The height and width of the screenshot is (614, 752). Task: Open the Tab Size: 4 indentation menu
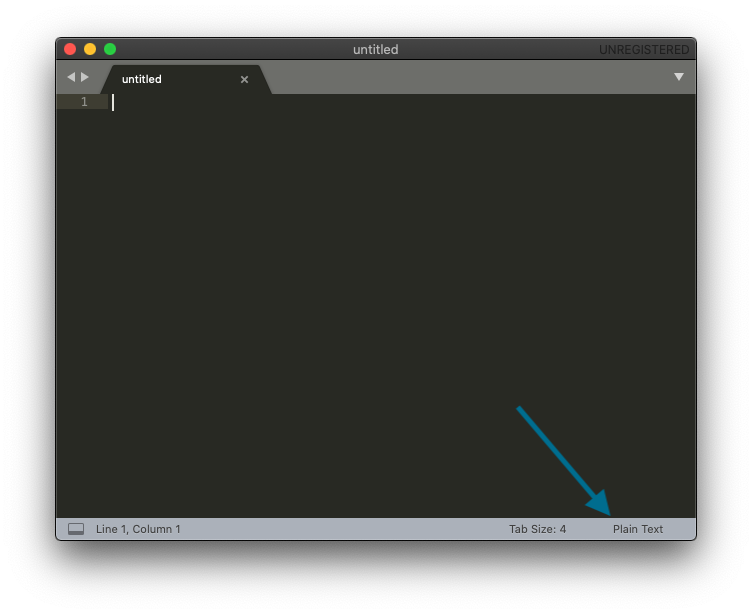[x=537, y=529]
